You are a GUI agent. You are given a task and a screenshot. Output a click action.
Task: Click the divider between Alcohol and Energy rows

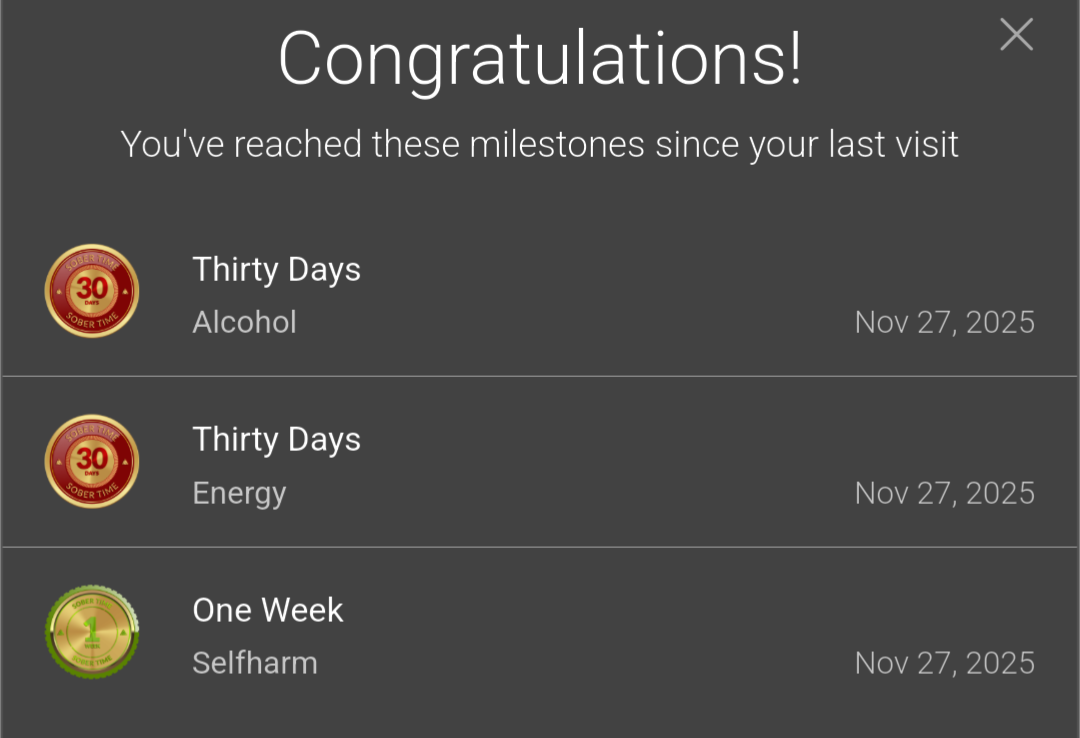pyautogui.click(x=540, y=376)
